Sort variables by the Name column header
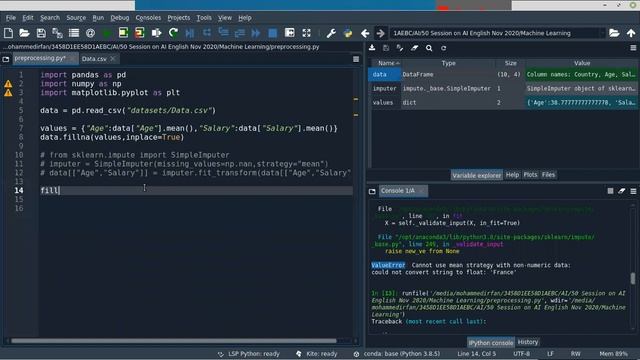Screen dimensions: 640x360 (x=386, y=63)
